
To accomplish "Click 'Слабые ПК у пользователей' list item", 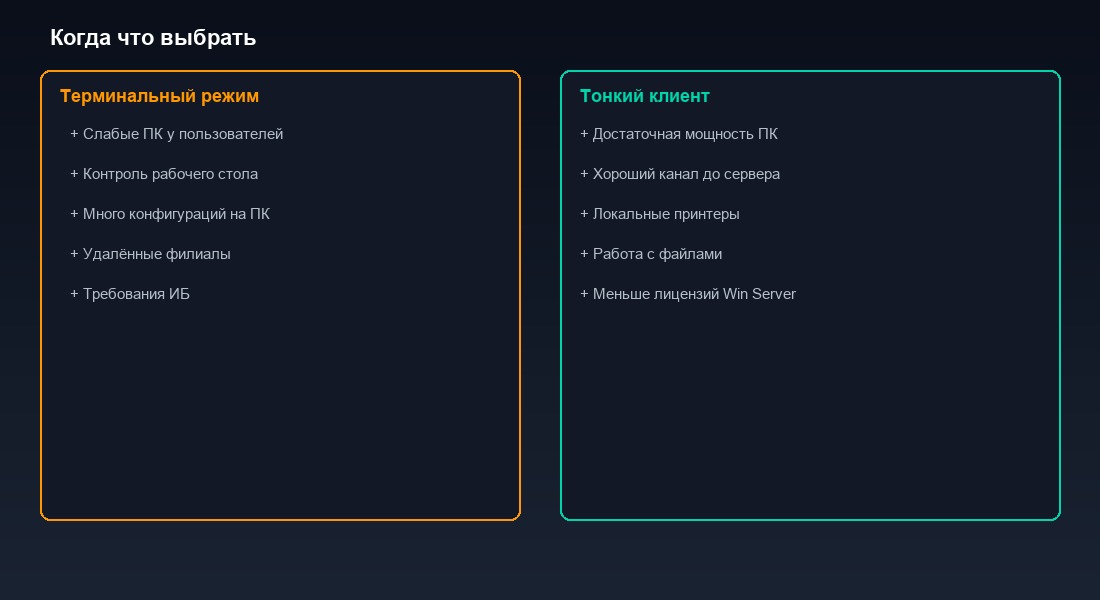I will click(x=183, y=134).
